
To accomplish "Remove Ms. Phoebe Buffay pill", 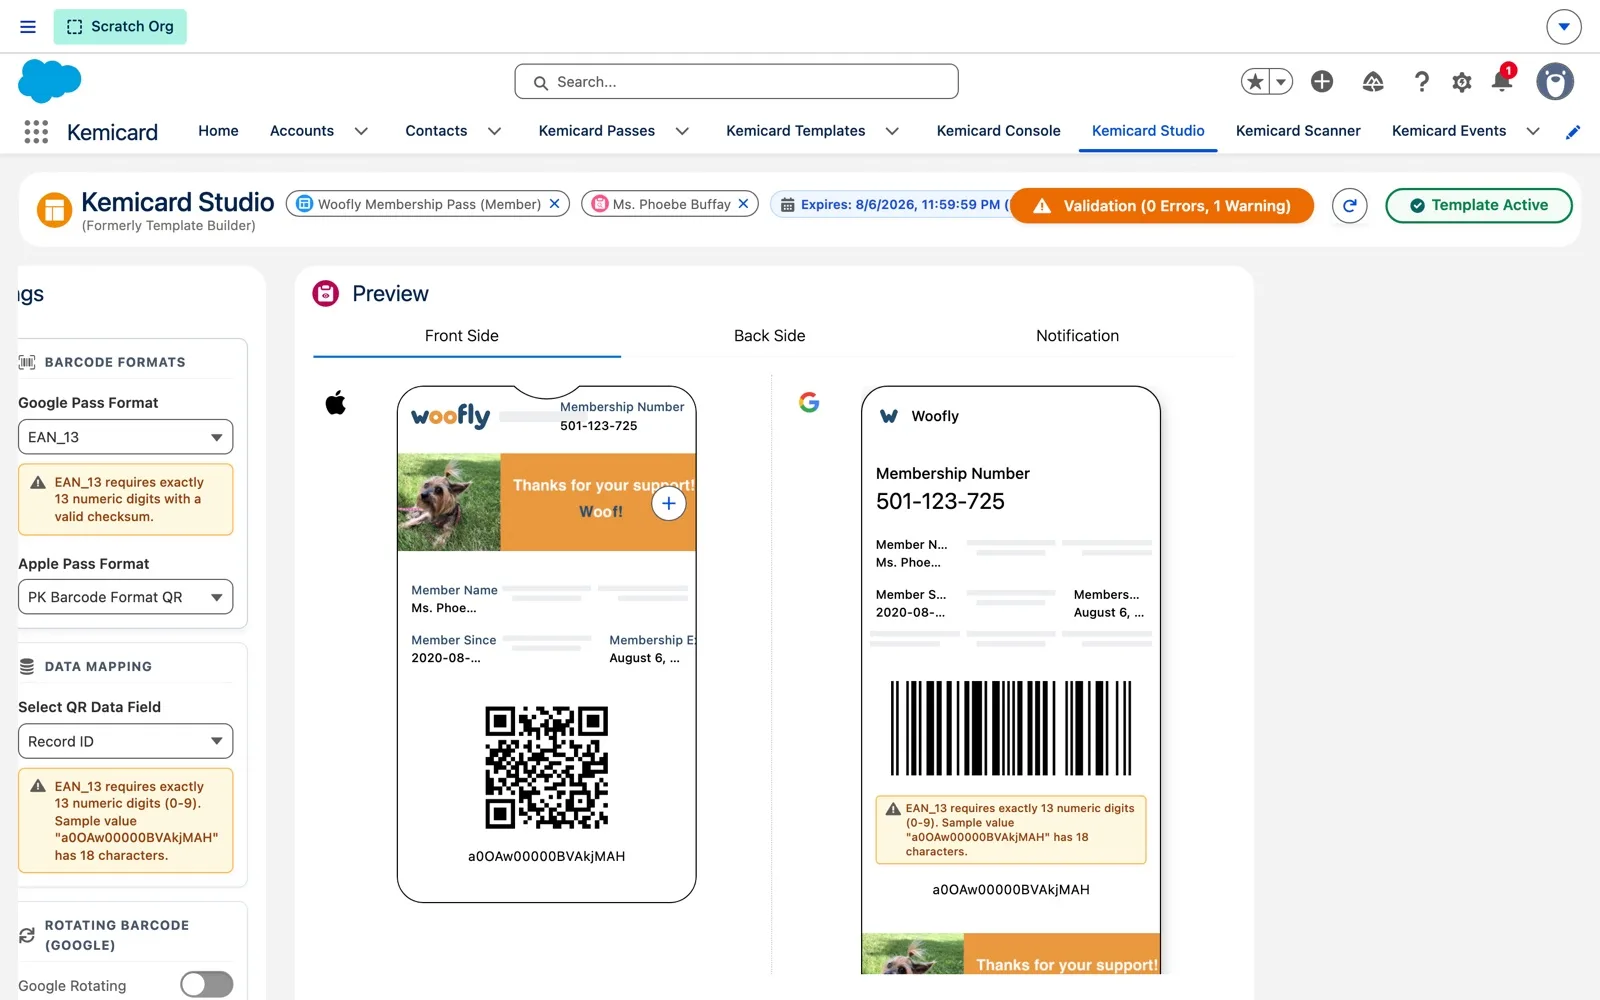I will coord(743,204).
